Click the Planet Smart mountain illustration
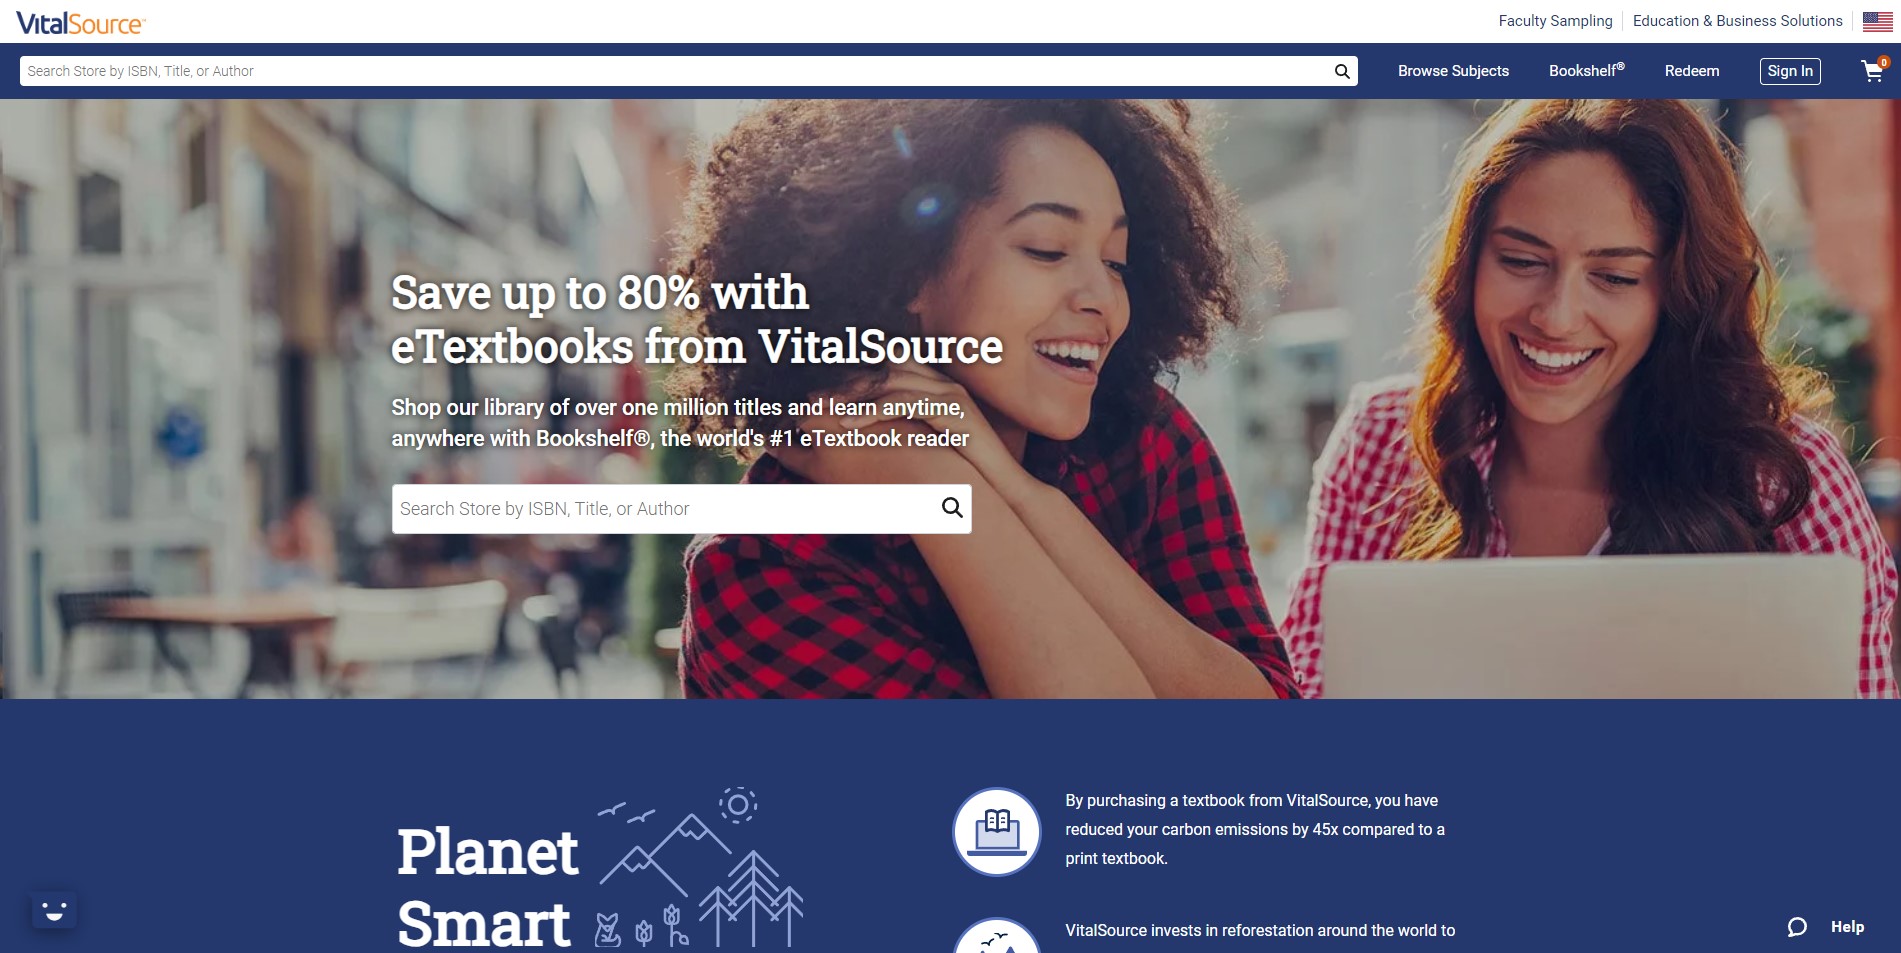Screen dimensions: 1901x953 (699, 867)
